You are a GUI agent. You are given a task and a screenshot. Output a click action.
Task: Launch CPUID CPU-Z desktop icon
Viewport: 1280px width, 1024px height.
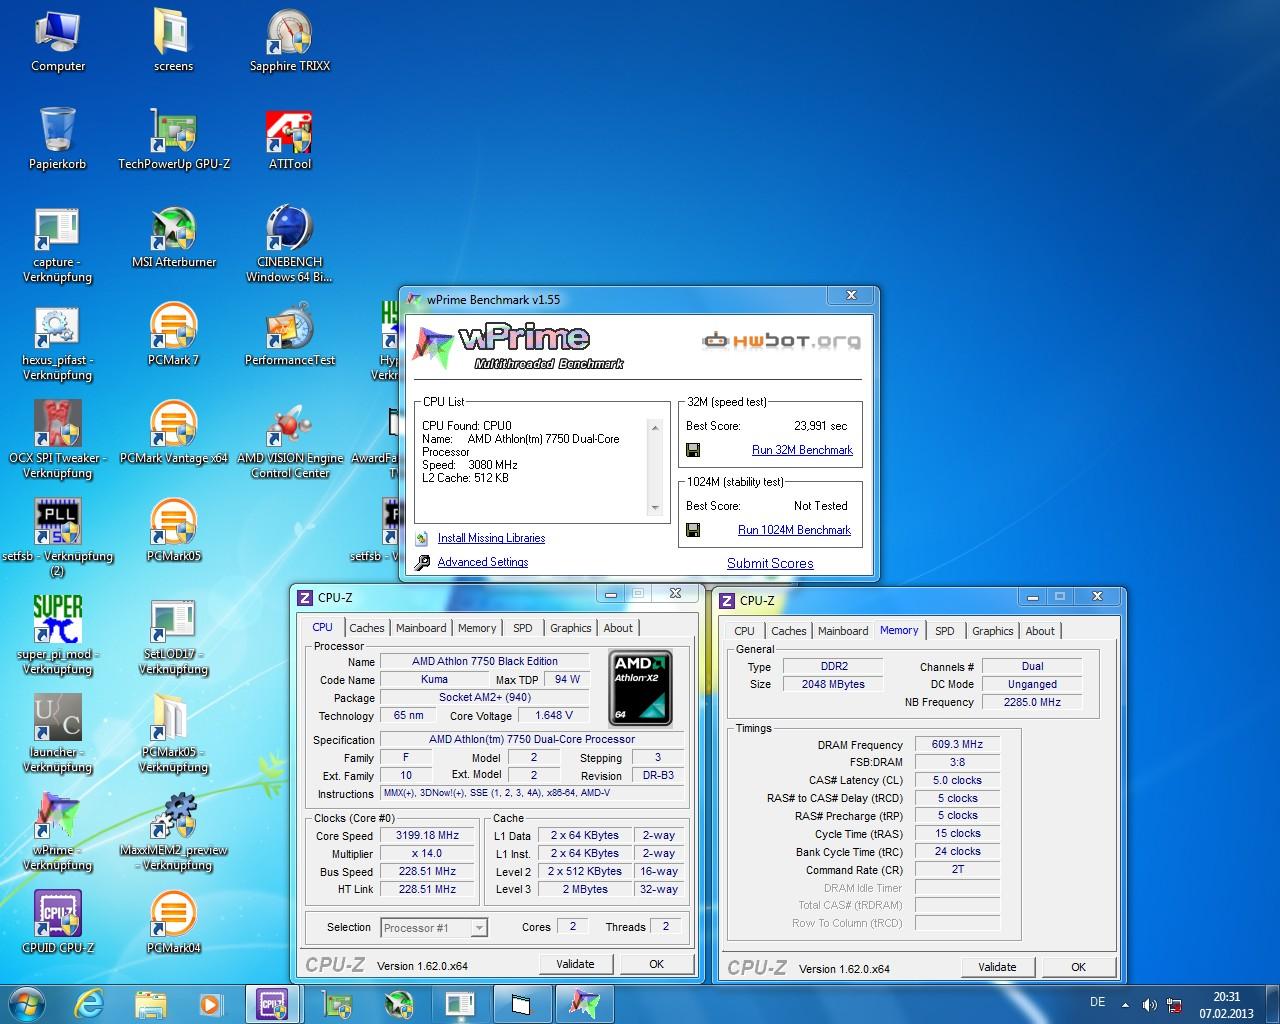58,922
